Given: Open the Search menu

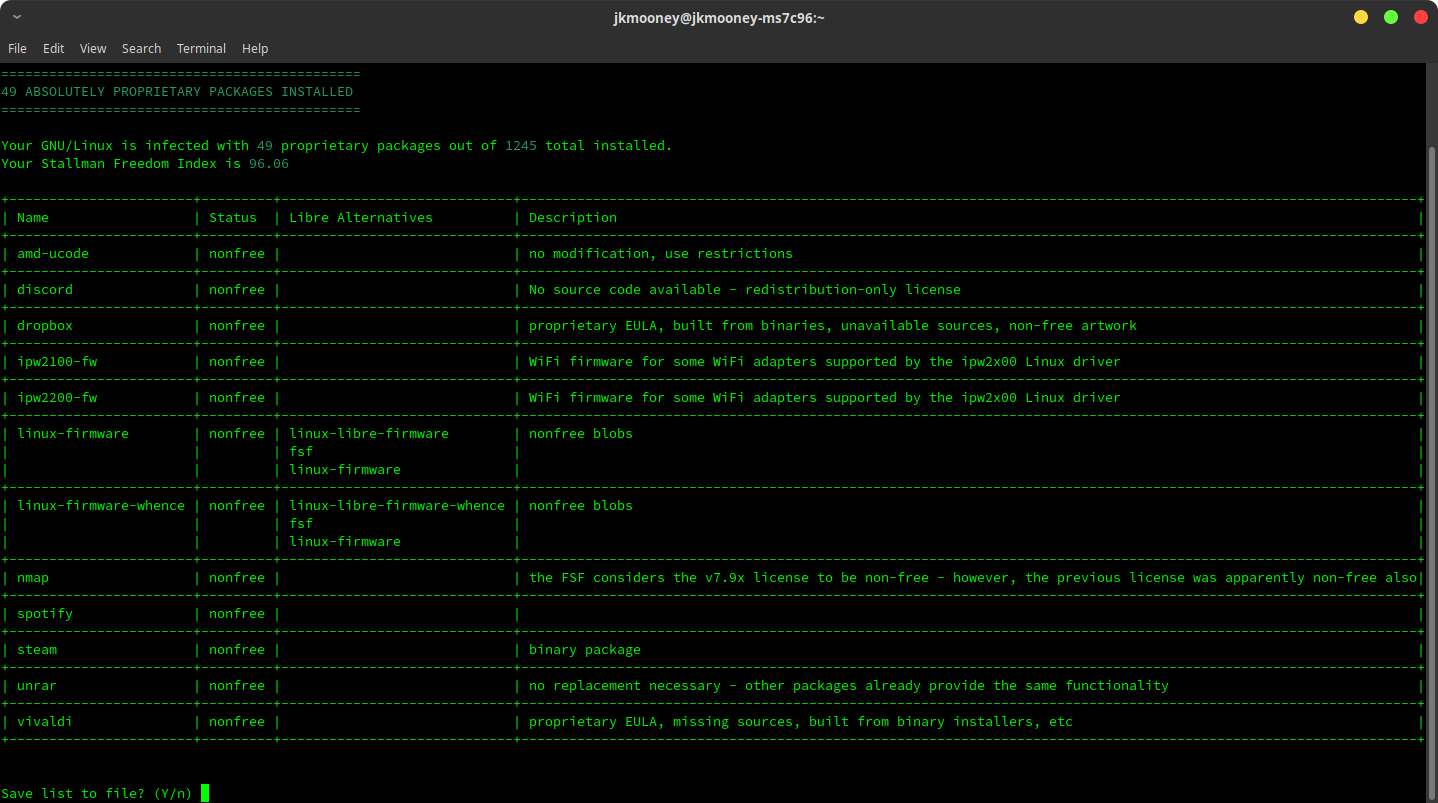Looking at the screenshot, I should point(141,48).
